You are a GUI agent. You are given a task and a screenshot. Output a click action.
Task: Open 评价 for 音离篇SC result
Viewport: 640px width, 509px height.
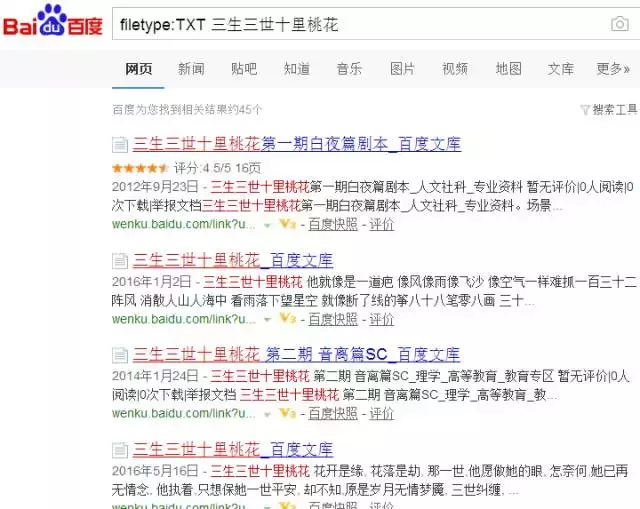pyautogui.click(x=382, y=413)
